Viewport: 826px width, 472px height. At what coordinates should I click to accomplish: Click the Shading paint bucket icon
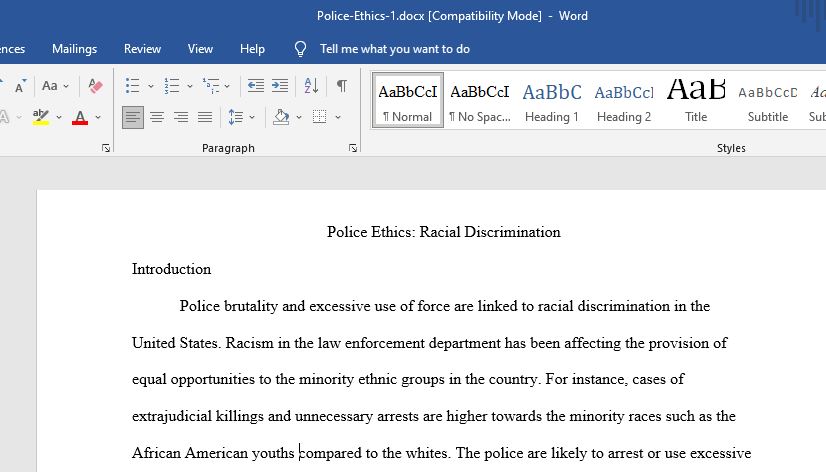pyautogui.click(x=281, y=117)
